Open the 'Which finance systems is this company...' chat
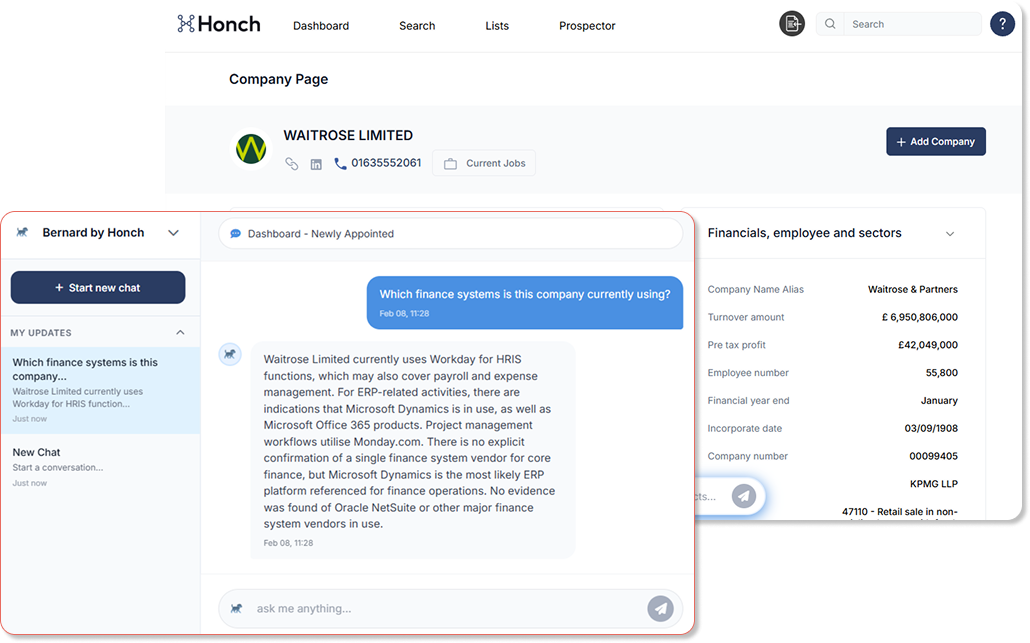Viewport: 1030px width, 643px height. click(x=101, y=390)
